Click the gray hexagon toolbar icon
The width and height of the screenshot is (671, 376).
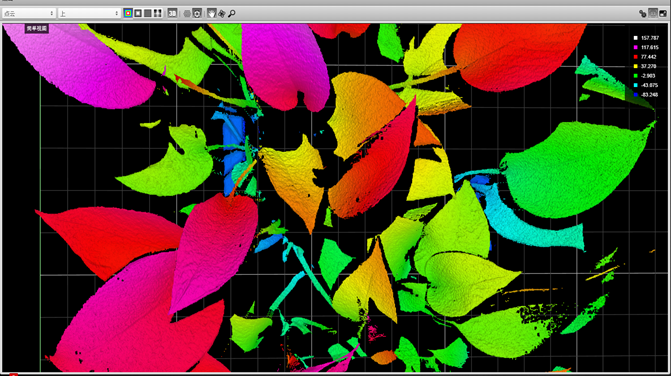click(187, 14)
